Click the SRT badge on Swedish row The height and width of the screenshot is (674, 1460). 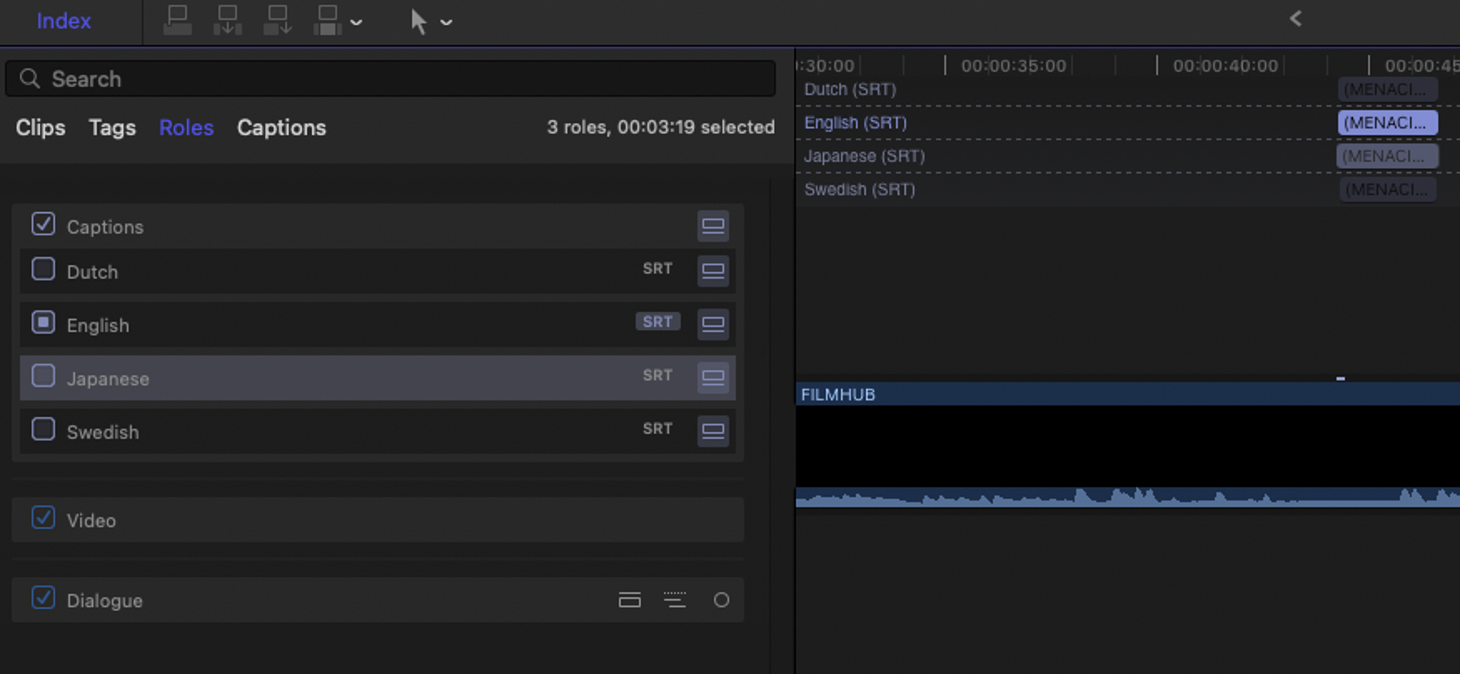[x=657, y=429]
